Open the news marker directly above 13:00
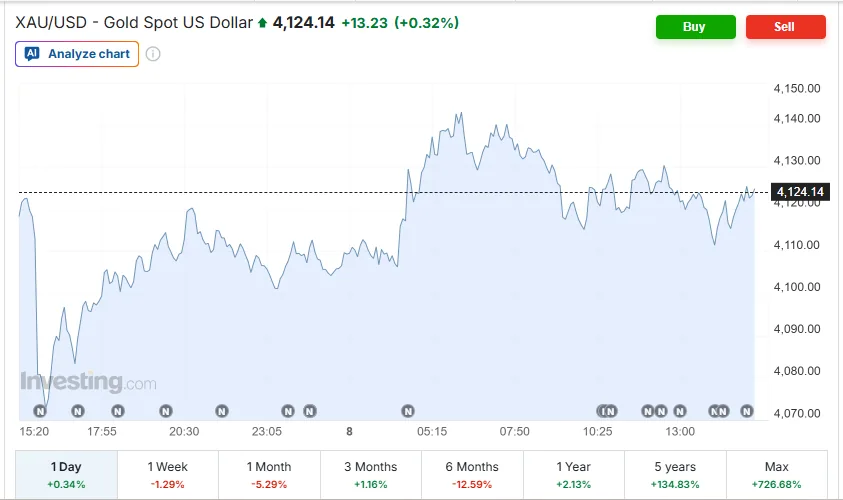Image resolution: width=843 pixels, height=500 pixels. coord(680,411)
